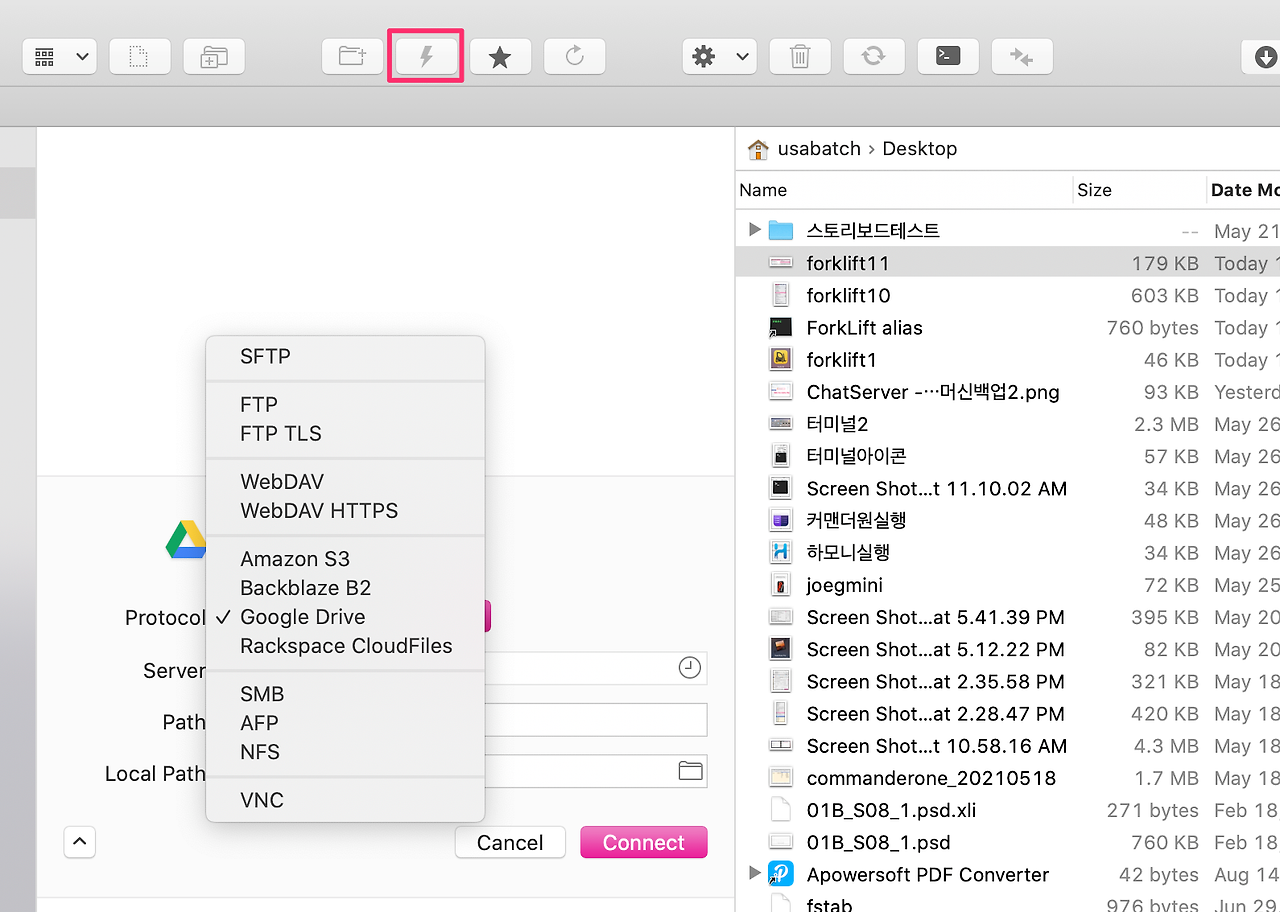Click the sync toolbar icon
This screenshot has height=912, width=1280.
874,57
